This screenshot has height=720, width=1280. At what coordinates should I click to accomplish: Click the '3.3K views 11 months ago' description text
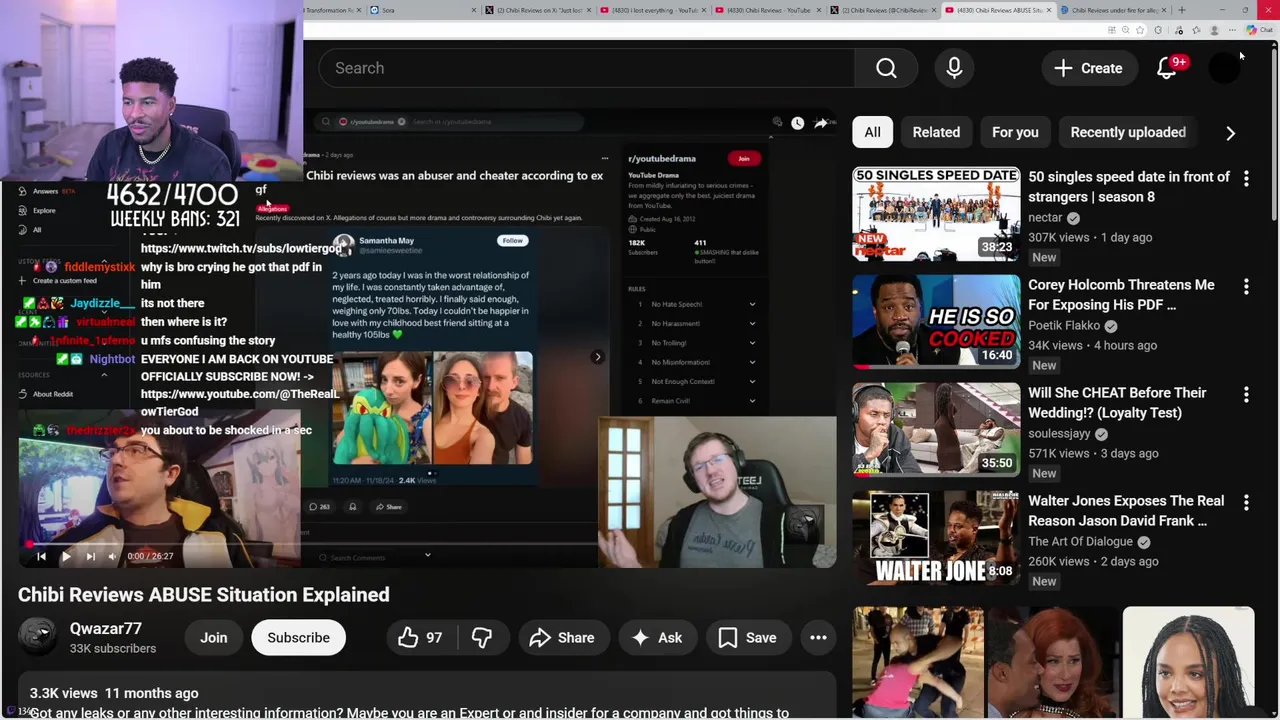coord(114,693)
